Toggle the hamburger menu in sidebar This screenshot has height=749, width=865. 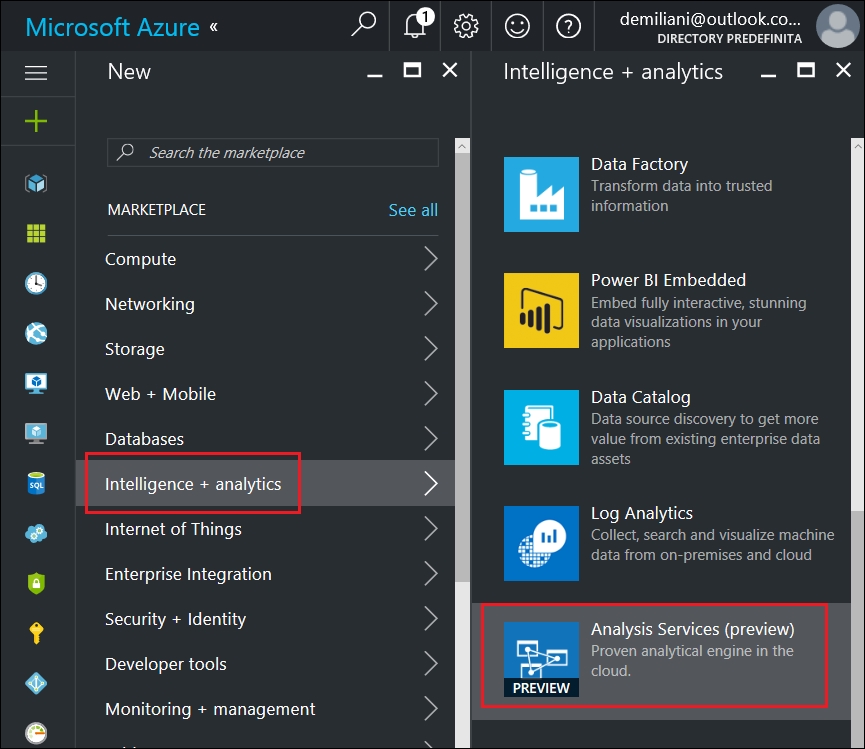pos(36,73)
